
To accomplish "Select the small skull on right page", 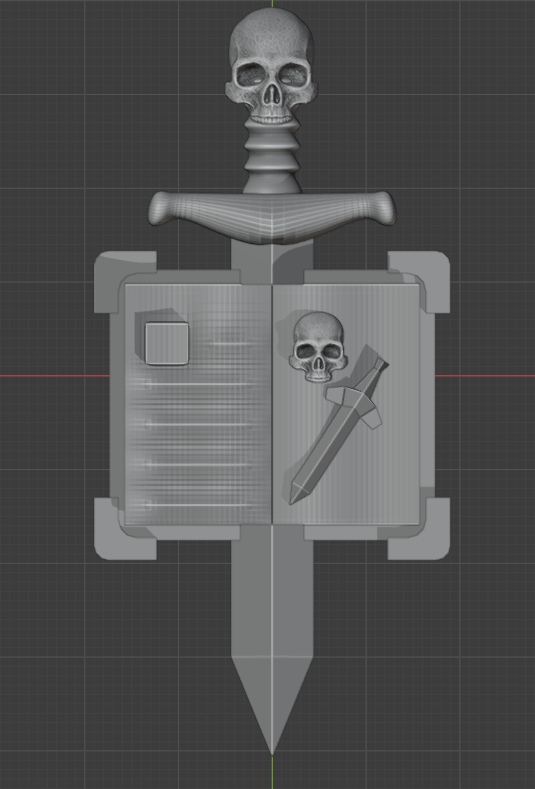I will (x=318, y=347).
